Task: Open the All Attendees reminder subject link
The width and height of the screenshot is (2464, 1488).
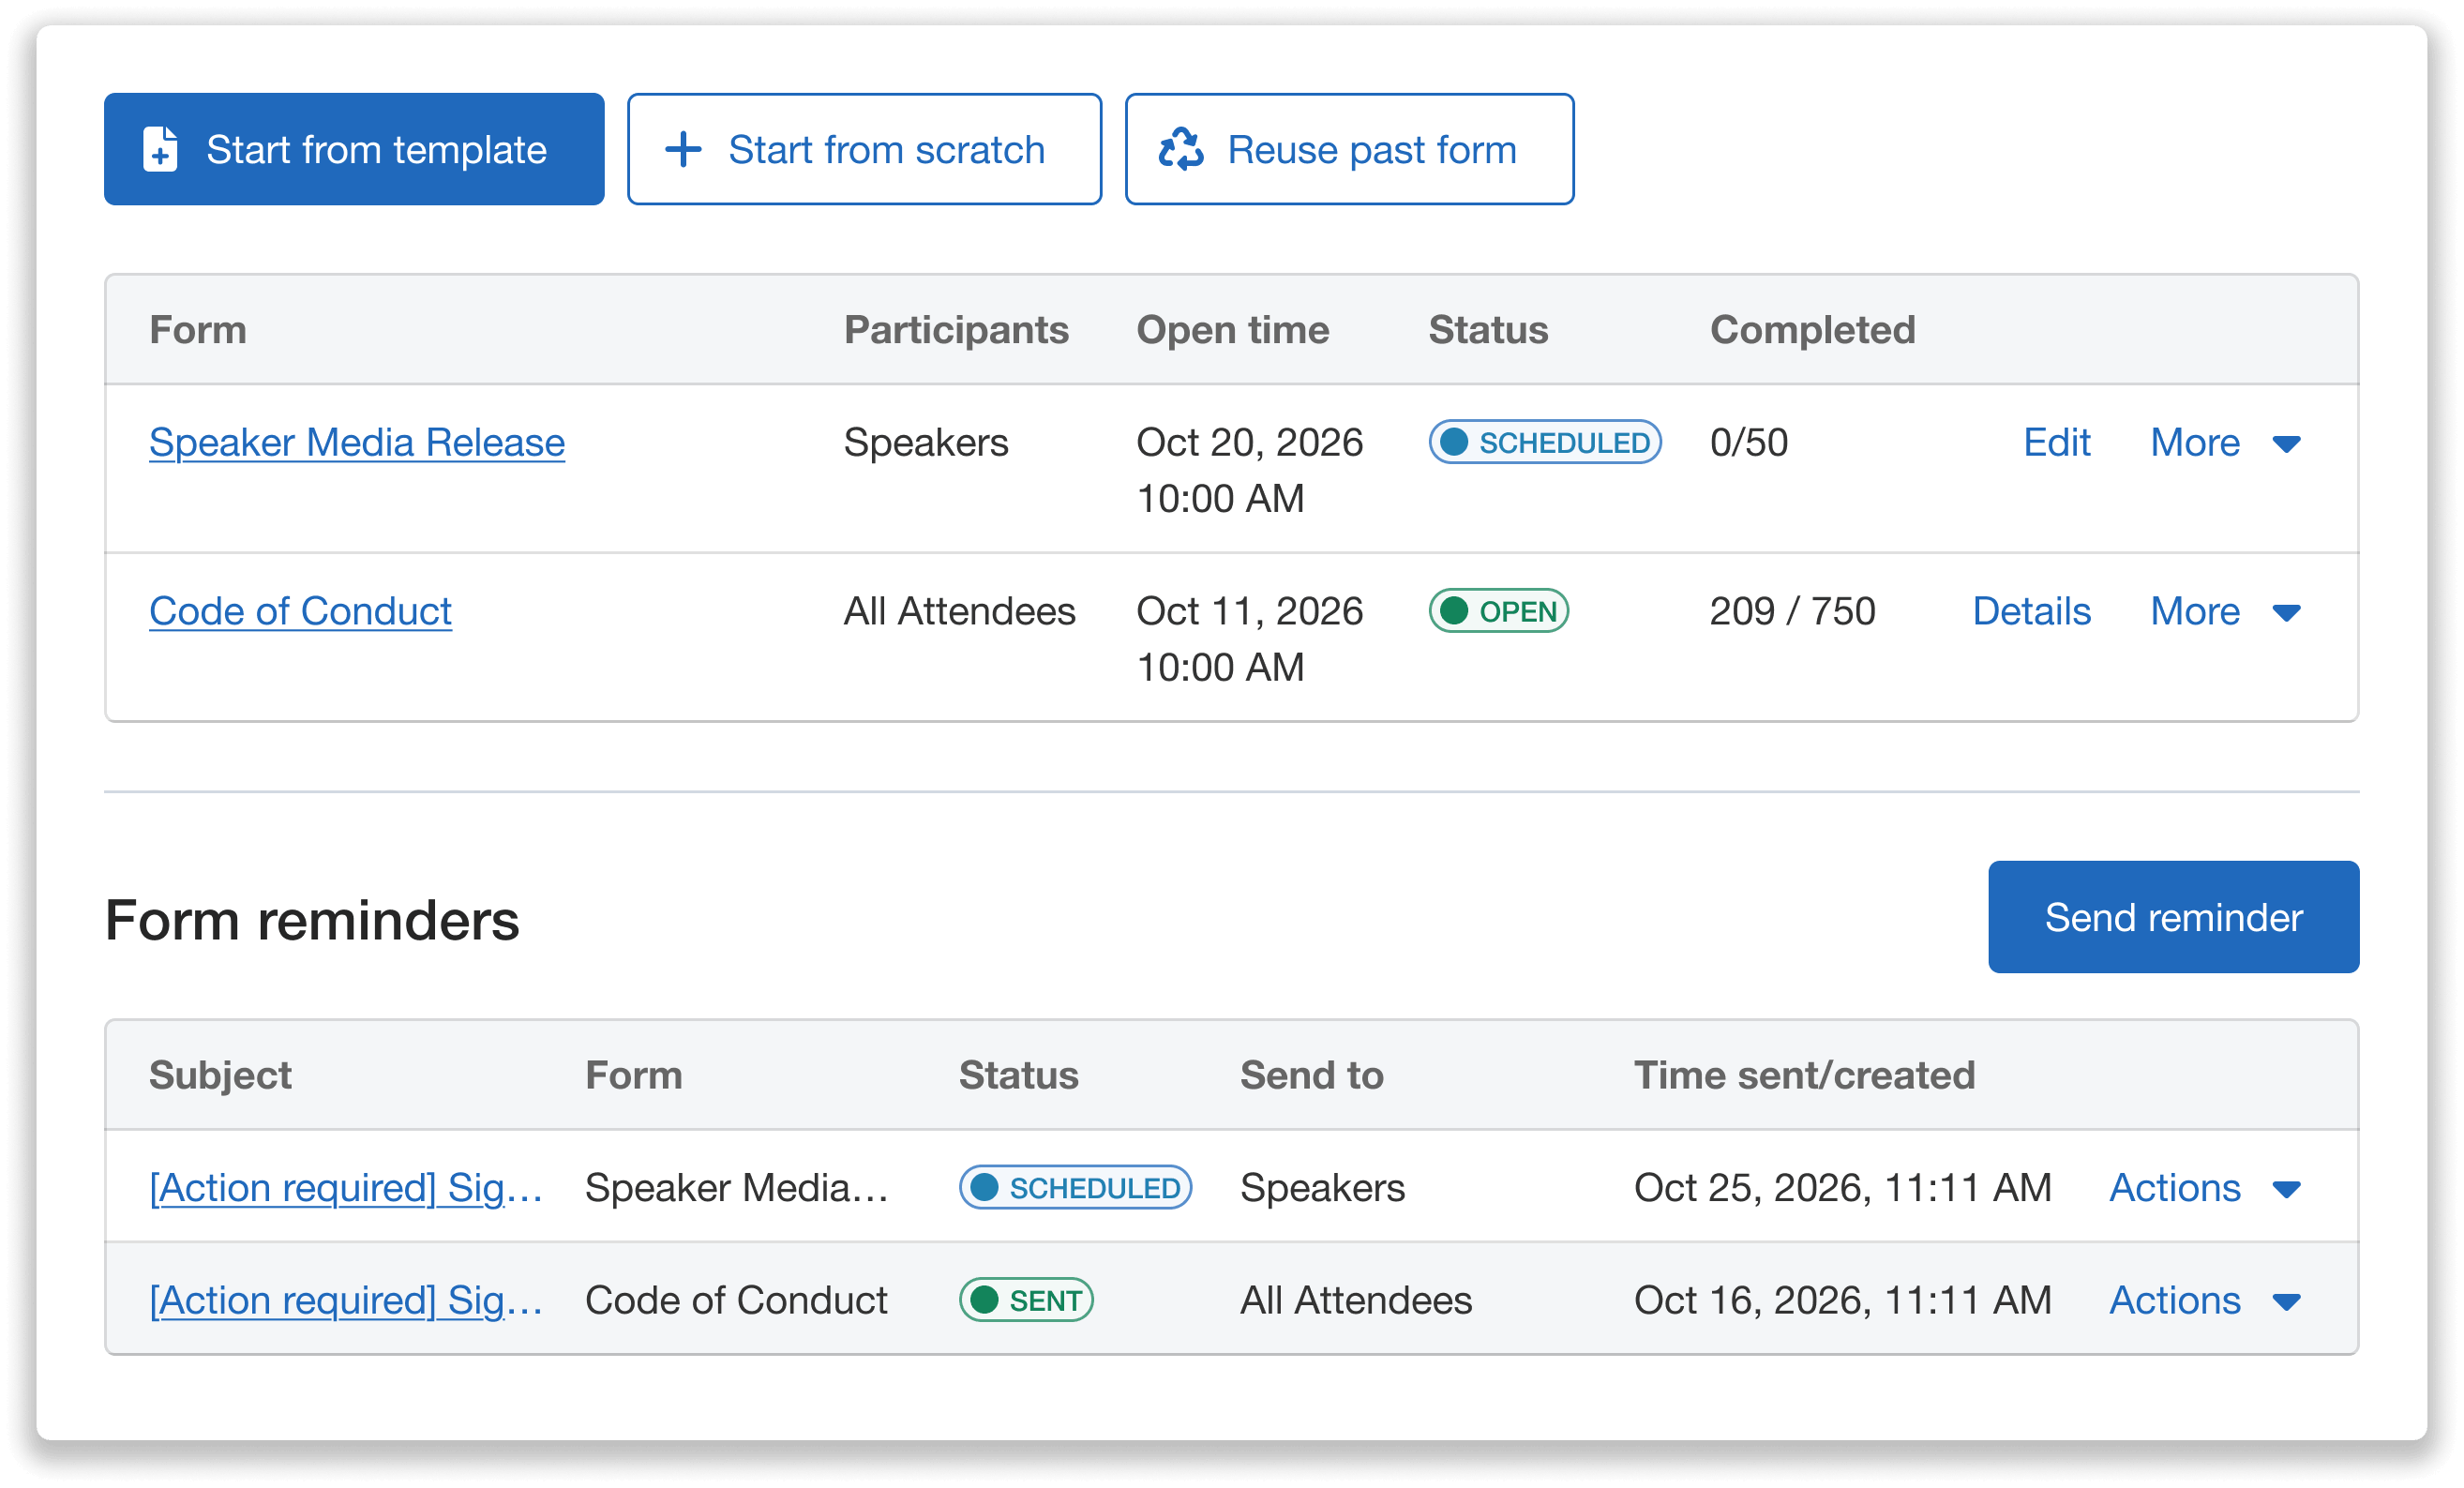Action: [x=346, y=1300]
